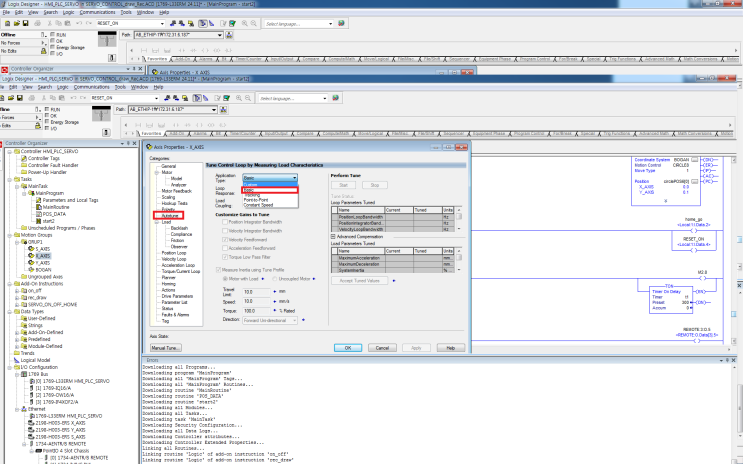Click Accept Tuned Values button
The image size is (743, 464).
pyautogui.click(x=360, y=281)
